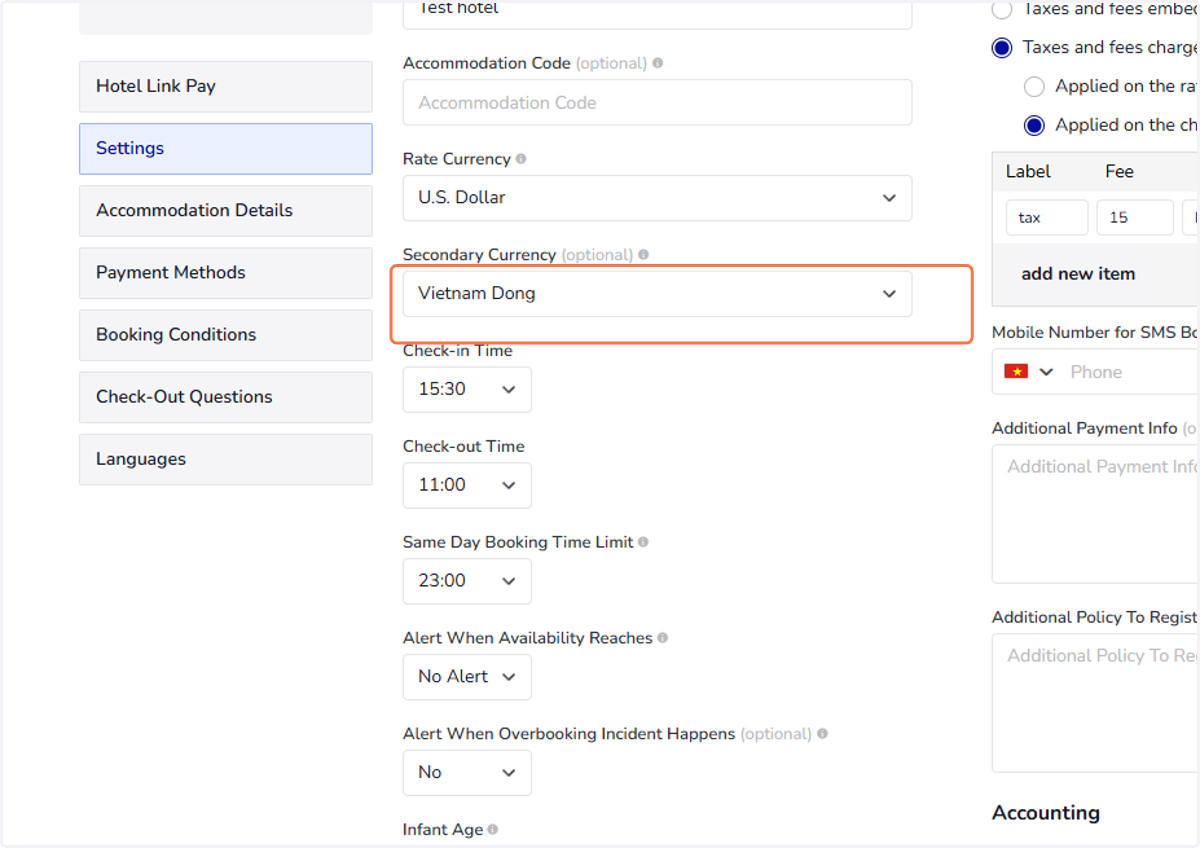Image resolution: width=1200 pixels, height=848 pixels.
Task: Open the overbooking incident dropdown showing No
Action: (x=467, y=773)
